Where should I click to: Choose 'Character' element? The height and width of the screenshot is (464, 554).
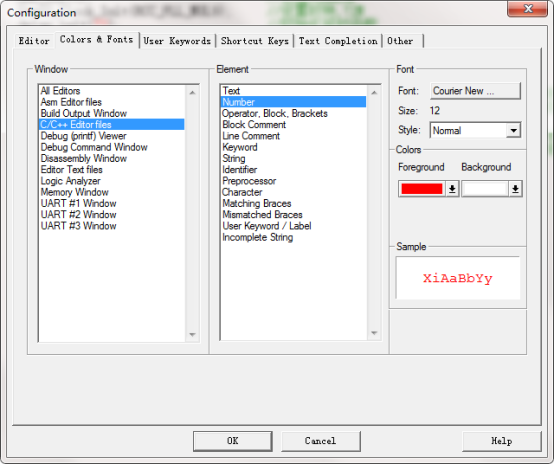click(293, 192)
